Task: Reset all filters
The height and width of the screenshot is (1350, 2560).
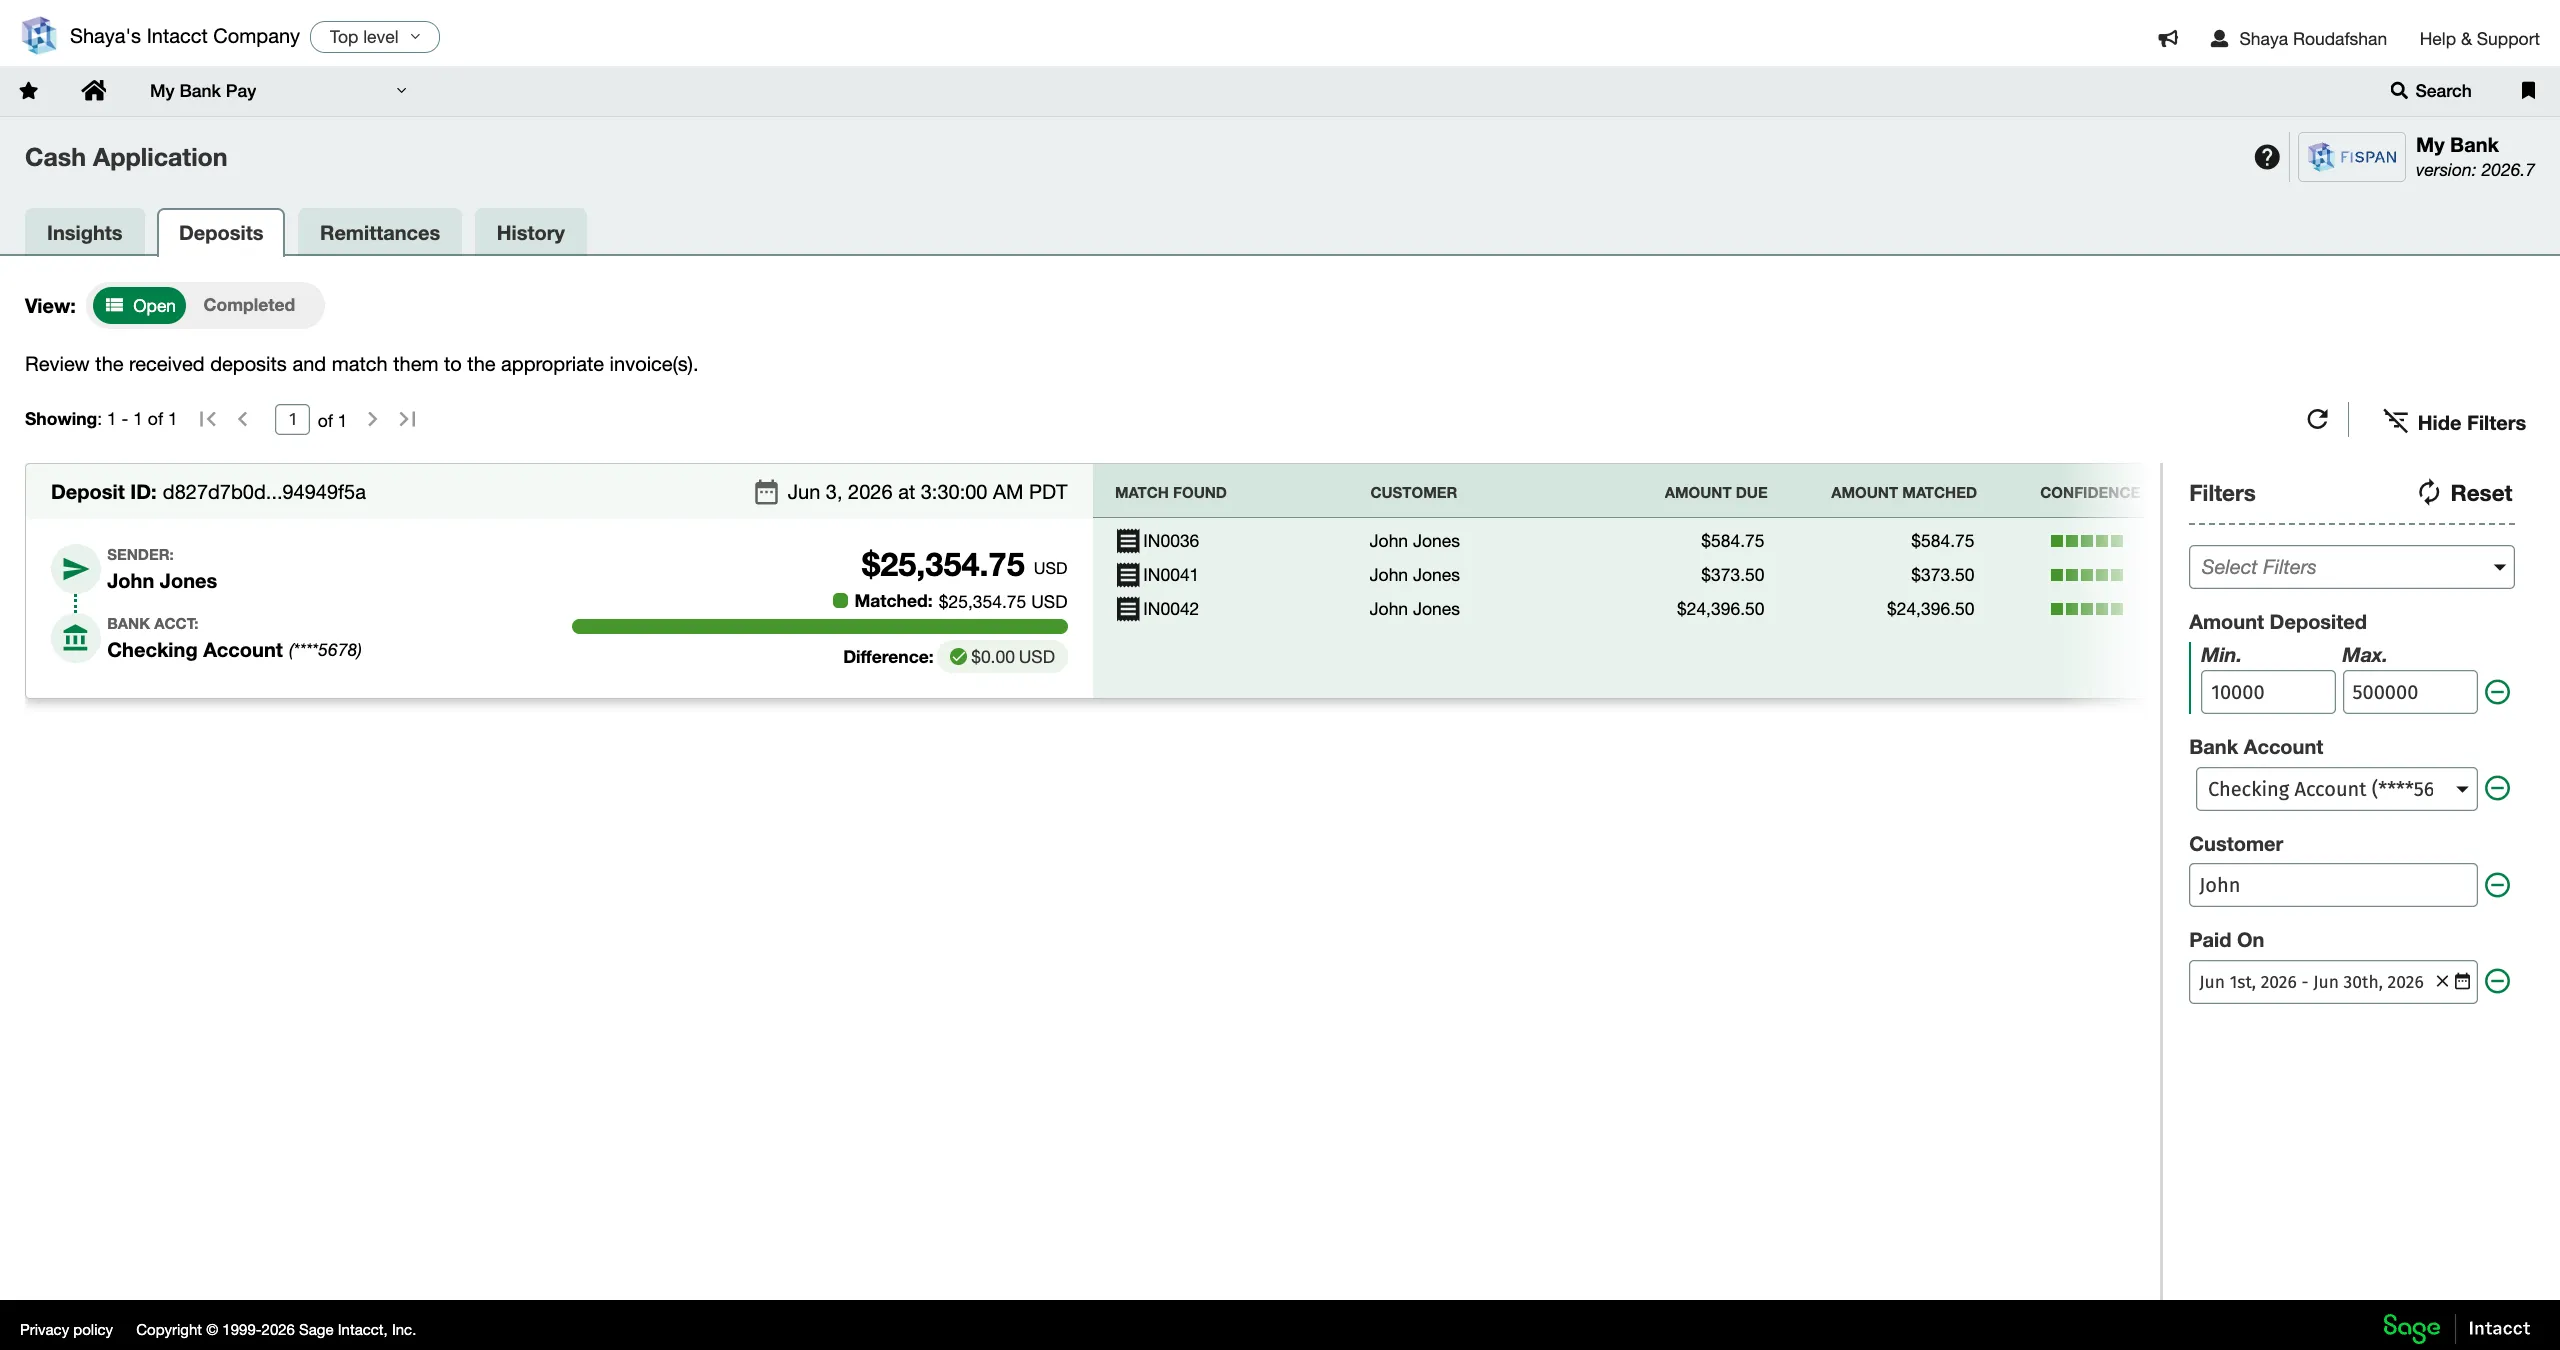Action: (2465, 493)
